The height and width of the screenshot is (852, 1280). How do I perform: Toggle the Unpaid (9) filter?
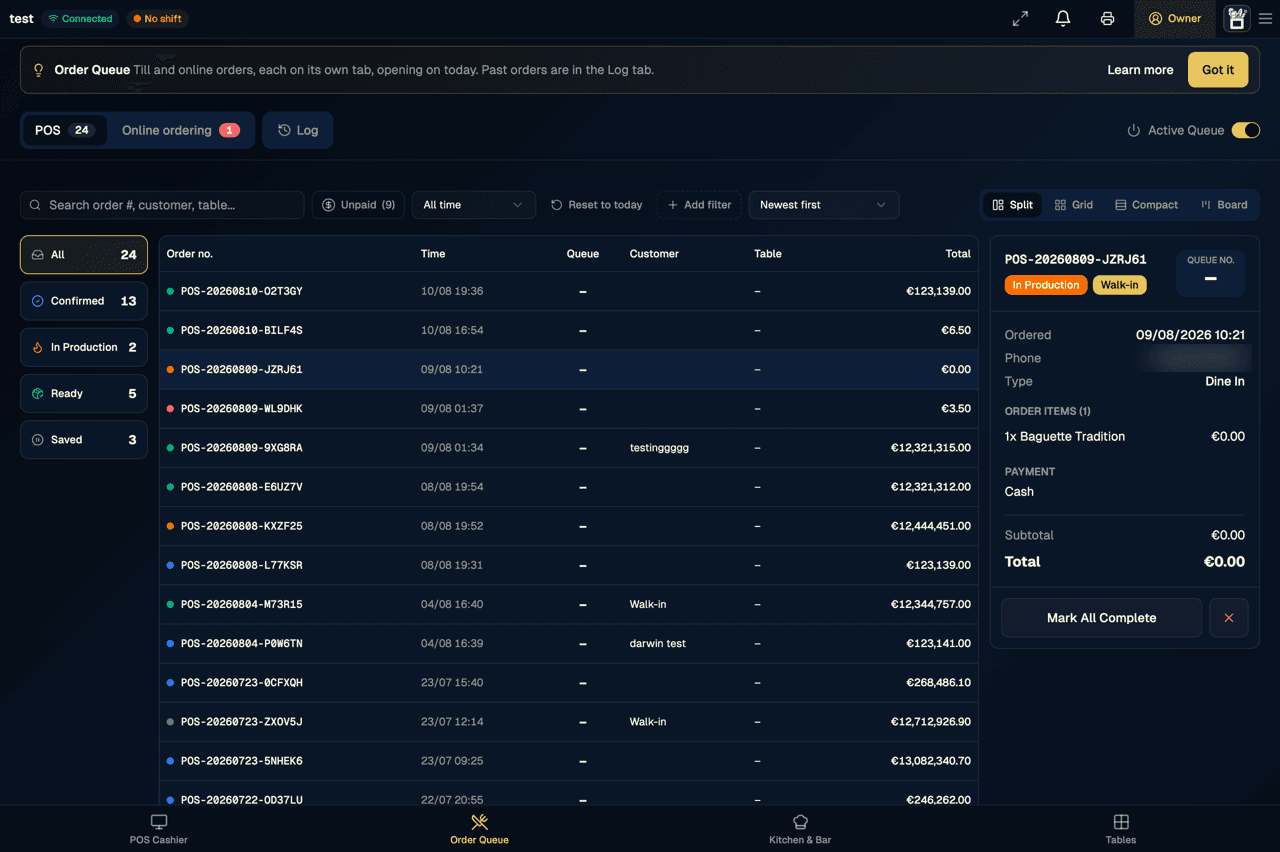coord(358,205)
